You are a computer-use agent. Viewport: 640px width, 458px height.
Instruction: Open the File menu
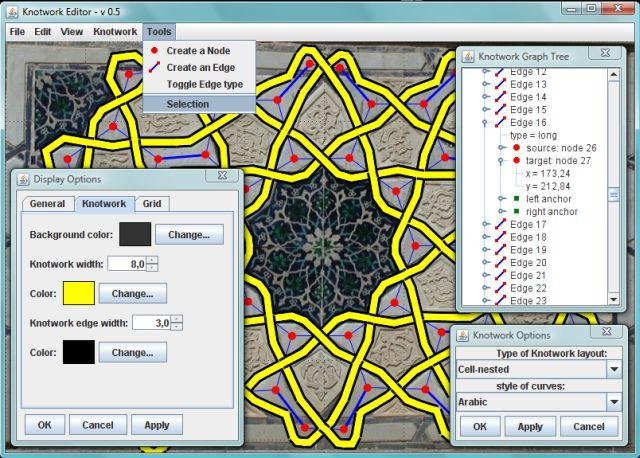coord(17,31)
